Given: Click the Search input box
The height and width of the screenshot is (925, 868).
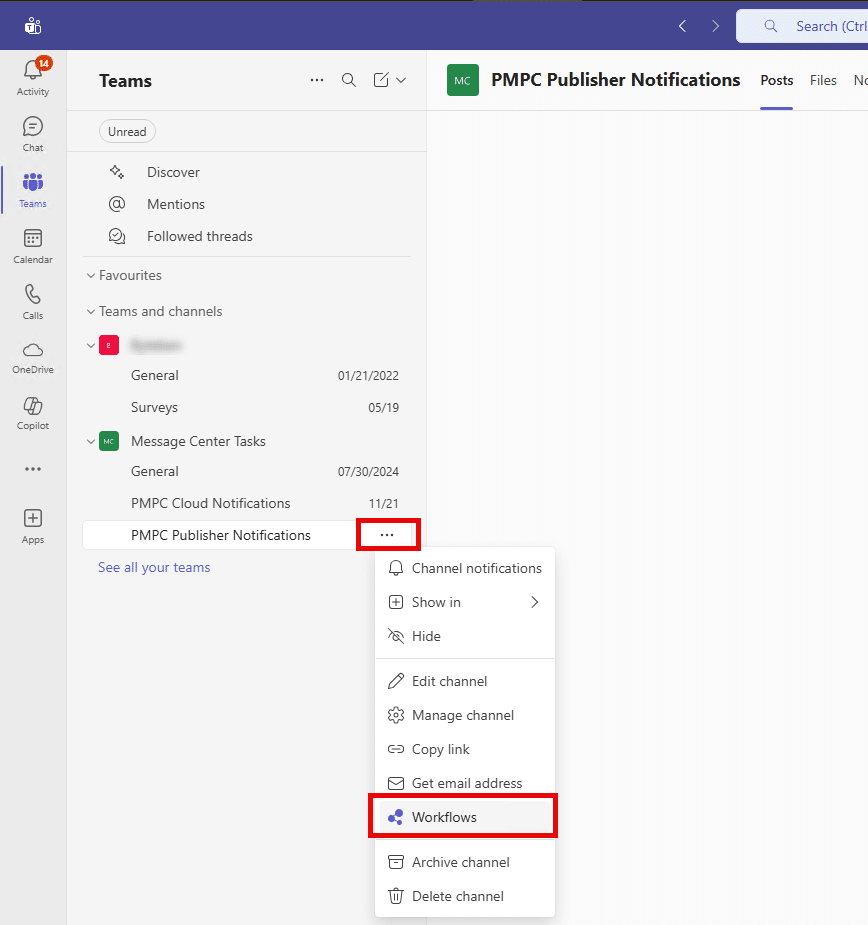Looking at the screenshot, I should [810, 26].
